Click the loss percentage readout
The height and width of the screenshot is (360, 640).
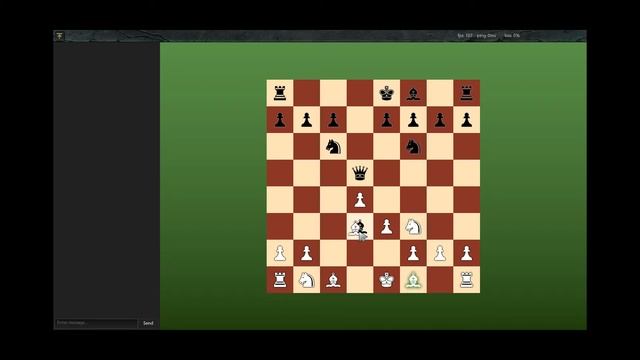pyautogui.click(x=512, y=36)
